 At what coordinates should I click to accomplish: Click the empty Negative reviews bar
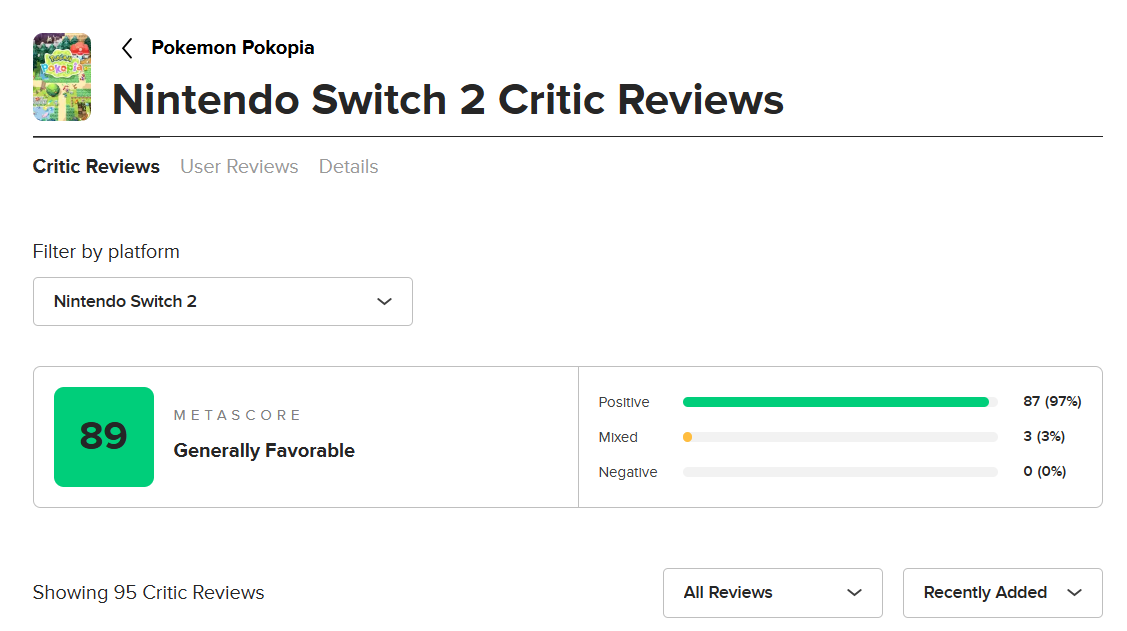pos(840,472)
